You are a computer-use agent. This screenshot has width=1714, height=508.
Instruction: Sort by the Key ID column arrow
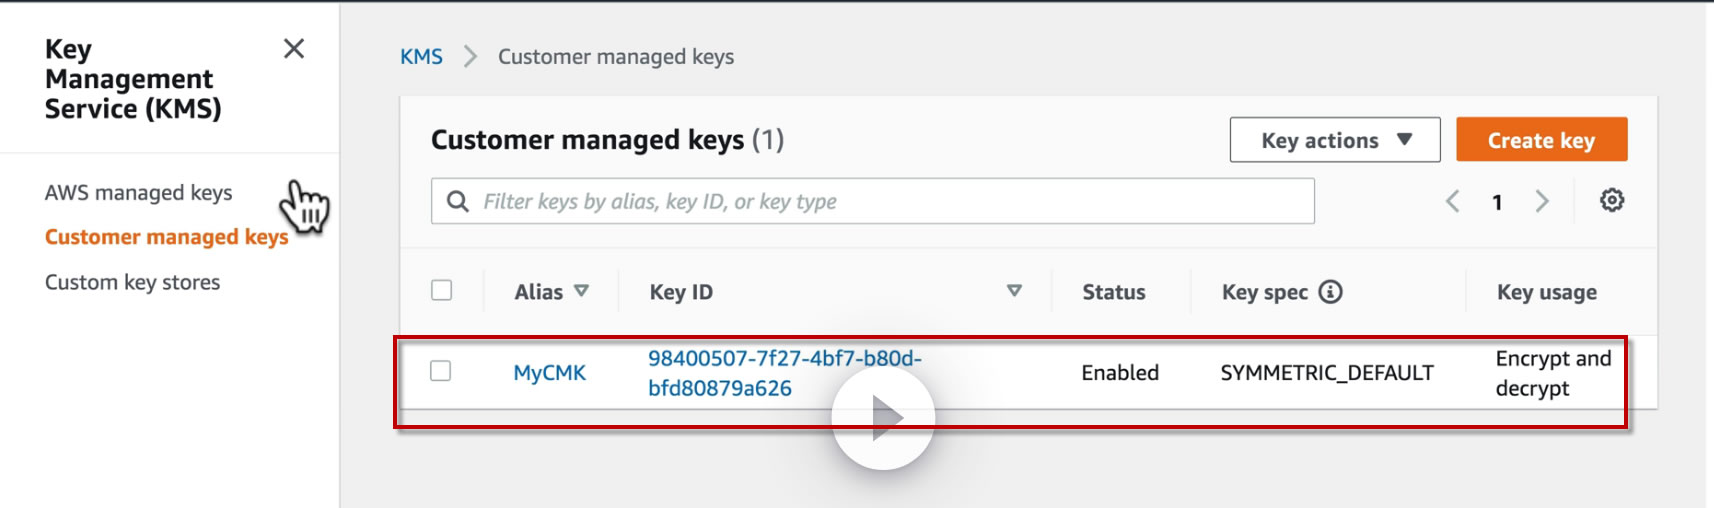coord(1014,291)
